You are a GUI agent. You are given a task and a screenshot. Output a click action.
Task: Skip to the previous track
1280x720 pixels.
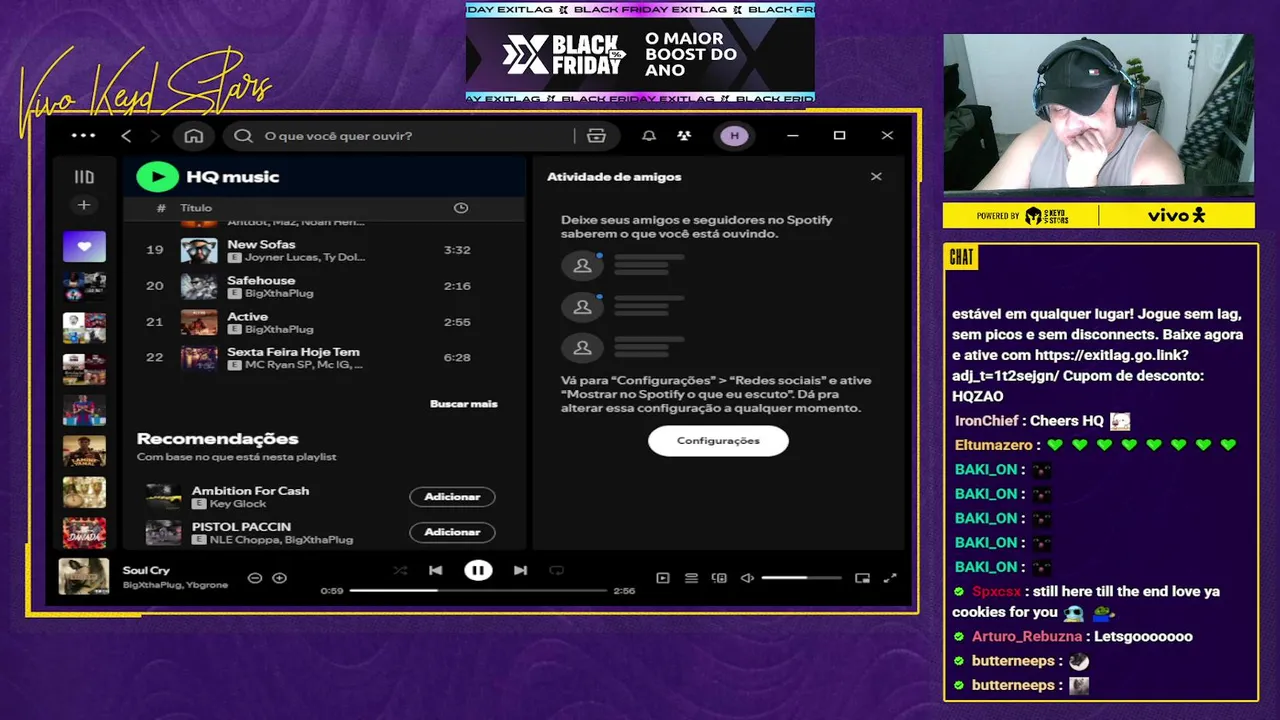435,571
